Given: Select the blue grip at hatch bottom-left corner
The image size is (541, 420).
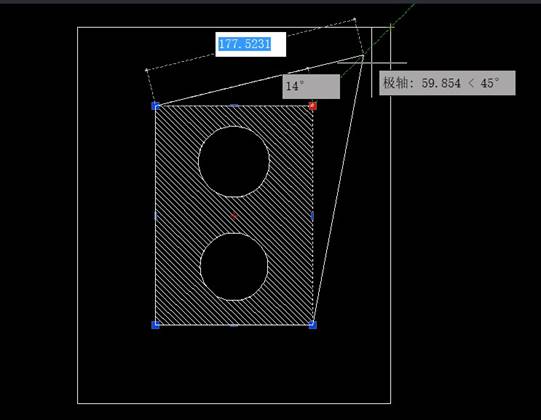Looking at the screenshot, I should point(156,325).
